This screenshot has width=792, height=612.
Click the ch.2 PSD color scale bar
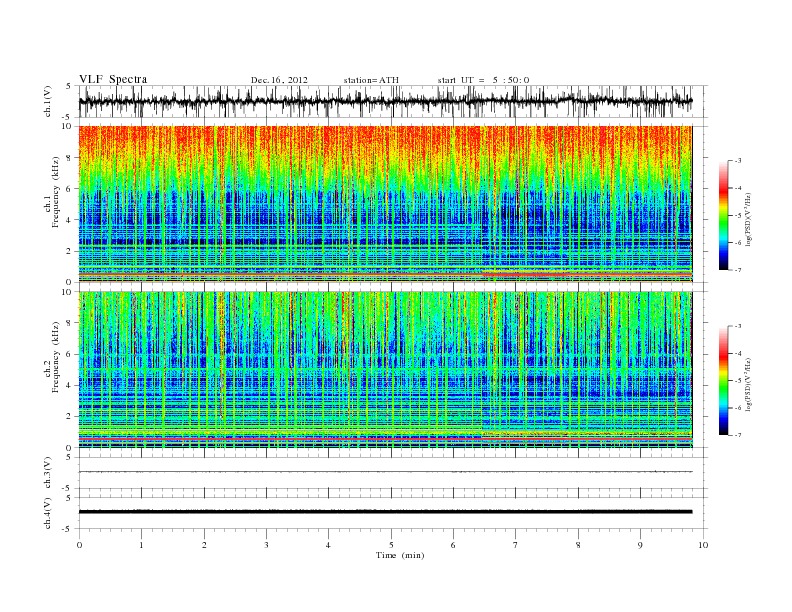coord(724,380)
